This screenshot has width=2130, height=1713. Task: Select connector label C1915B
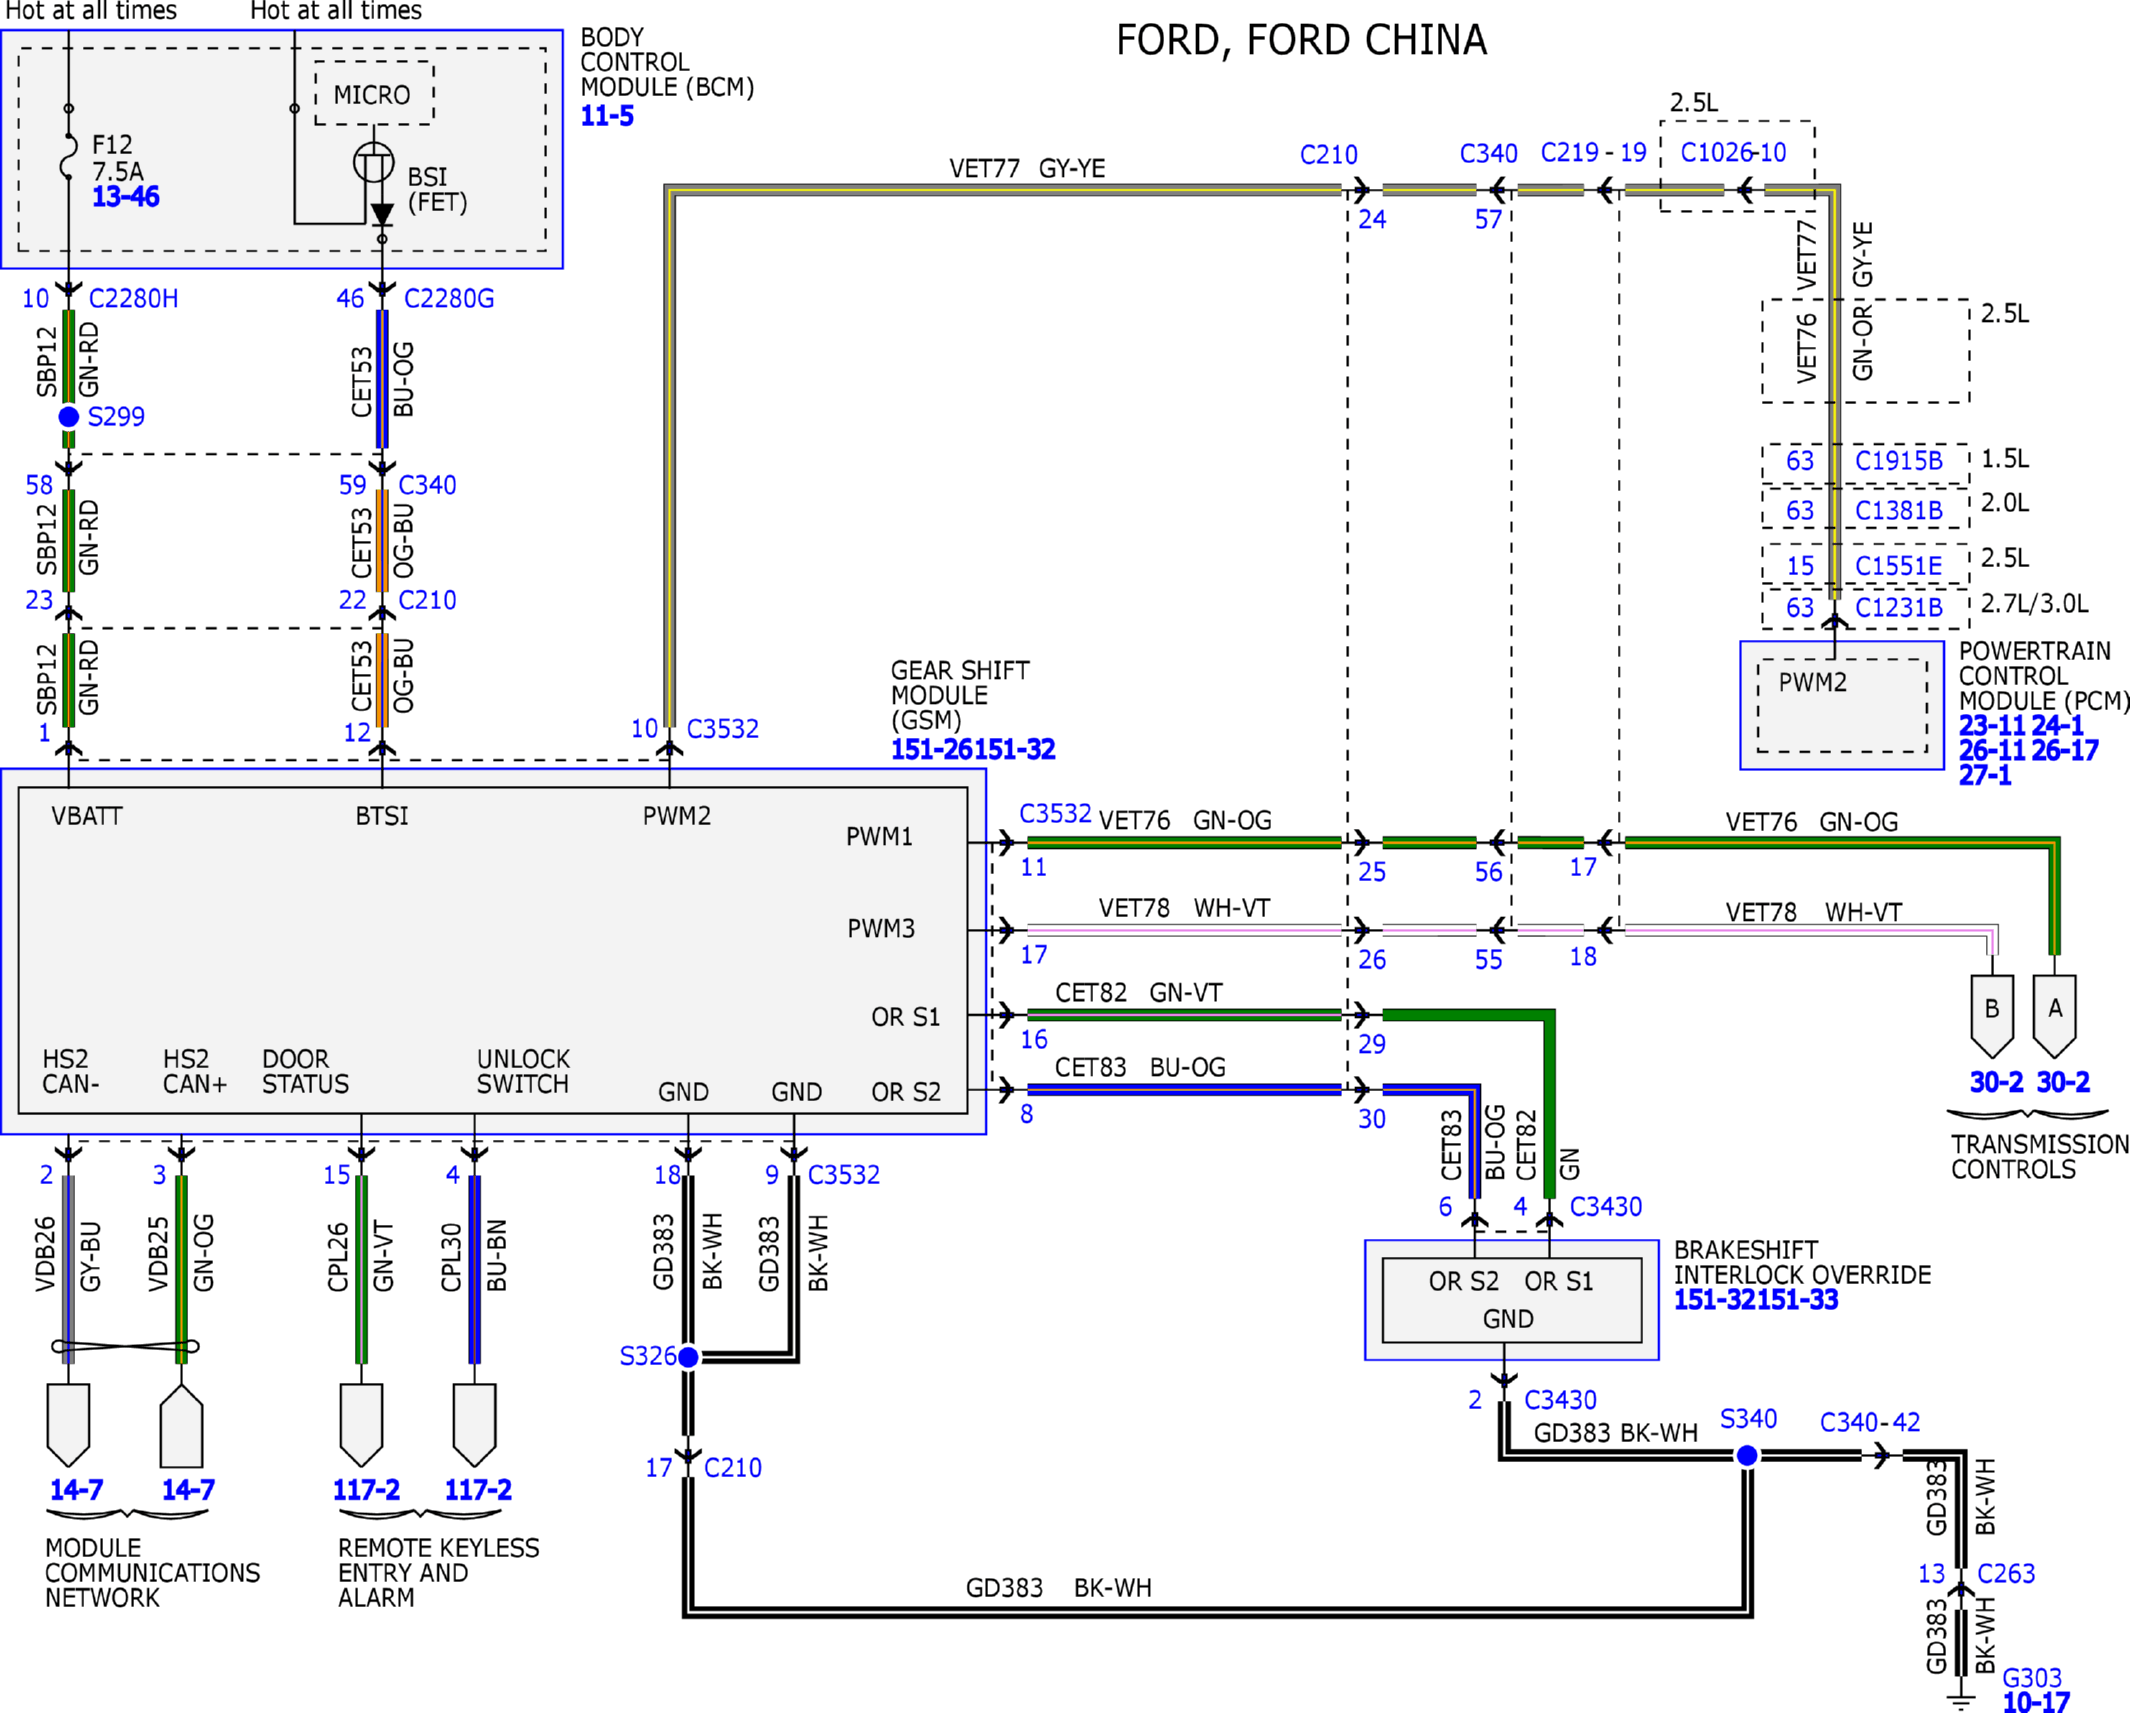[1899, 460]
